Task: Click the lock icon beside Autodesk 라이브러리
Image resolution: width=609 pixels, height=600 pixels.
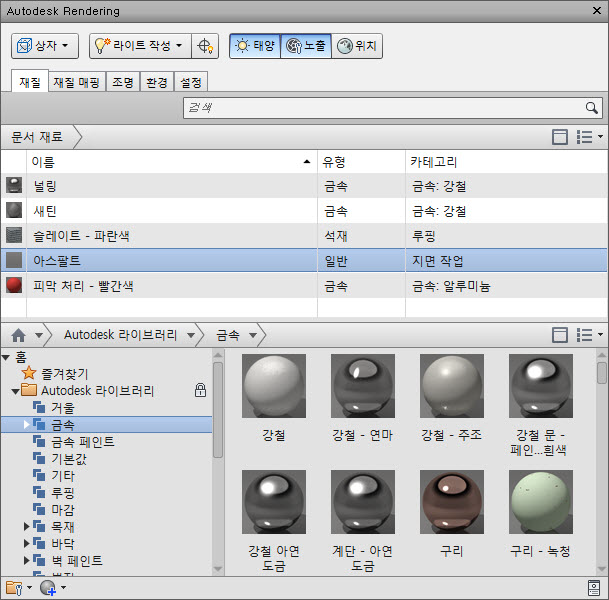Action: [x=200, y=390]
